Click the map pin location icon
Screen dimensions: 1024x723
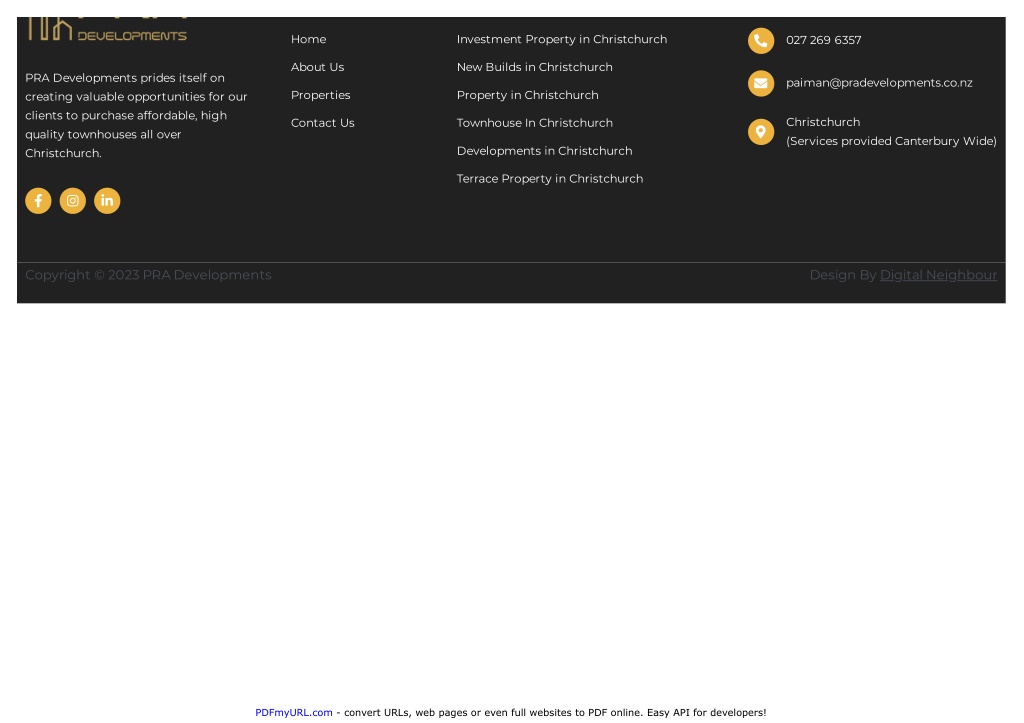761,132
